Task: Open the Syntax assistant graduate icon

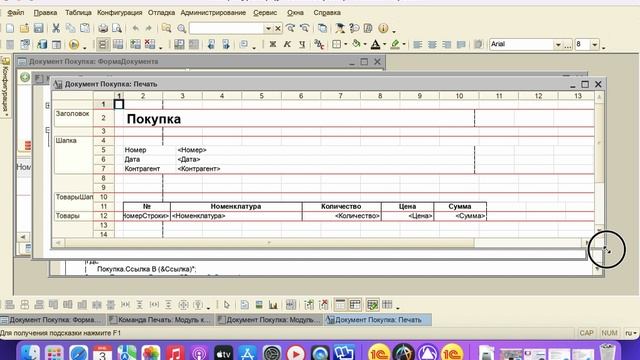Action: (x=340, y=28)
